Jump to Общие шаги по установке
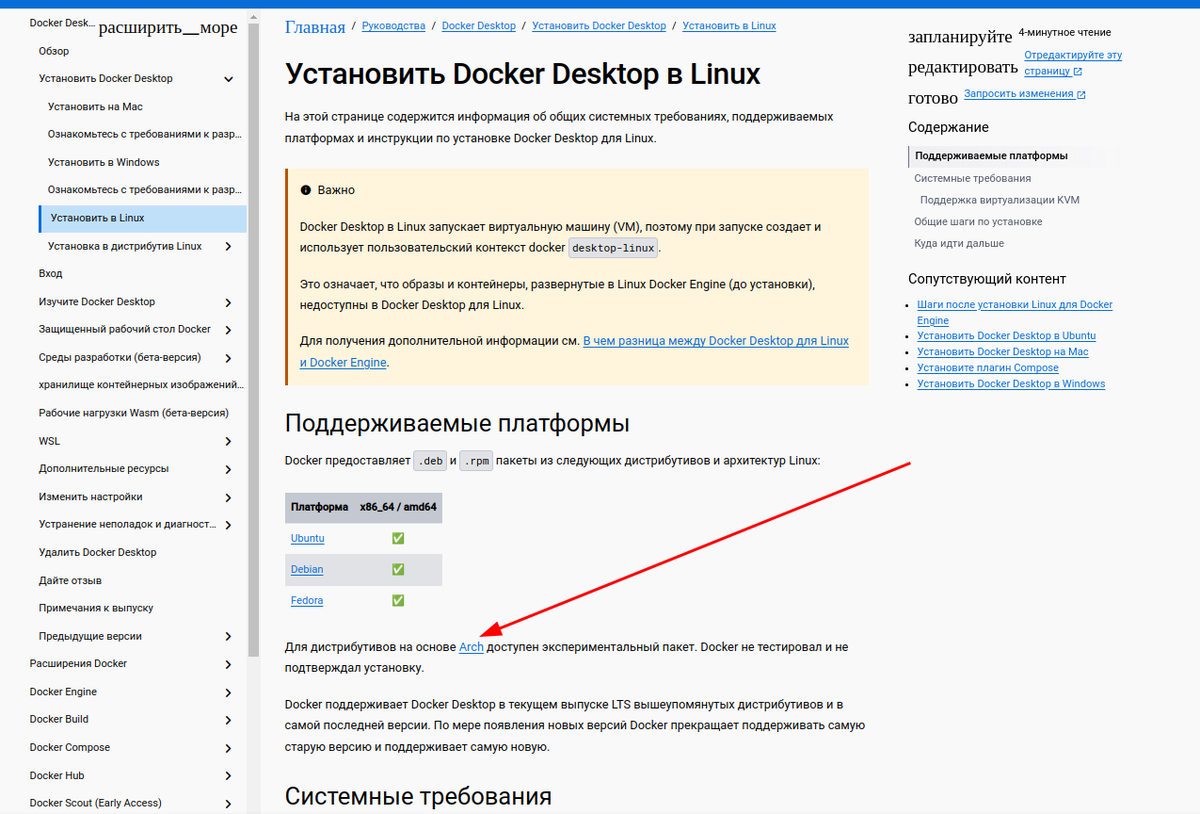This screenshot has height=814, width=1200. (978, 222)
